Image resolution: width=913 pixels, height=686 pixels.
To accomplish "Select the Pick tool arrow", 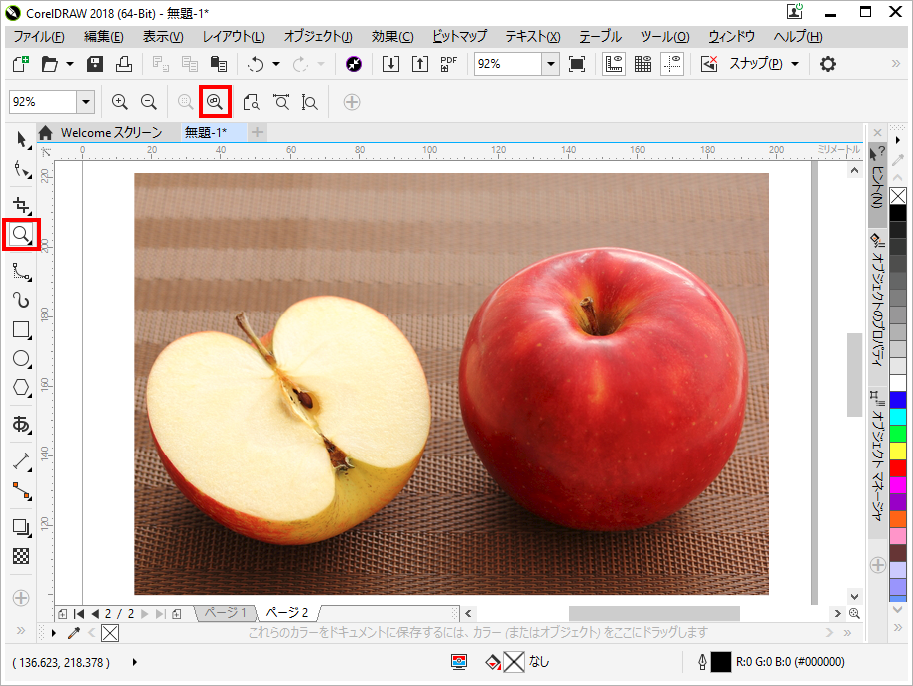I will (x=22, y=140).
